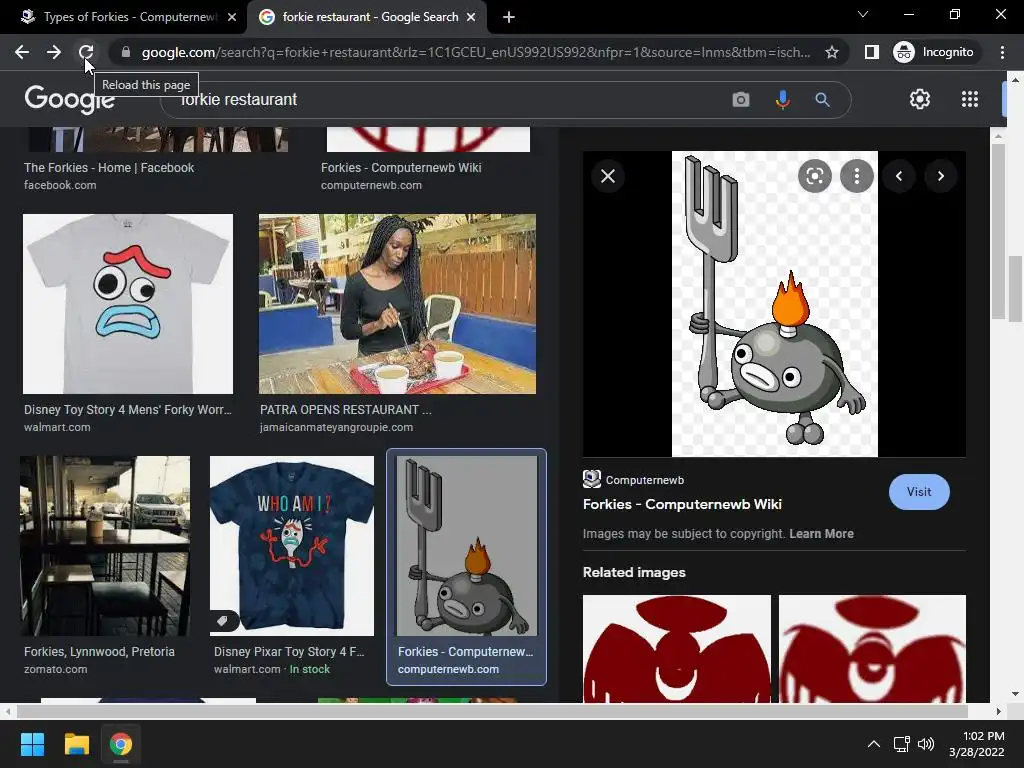
Task: Open the side panel icon in Chrome toolbar
Action: point(871,52)
